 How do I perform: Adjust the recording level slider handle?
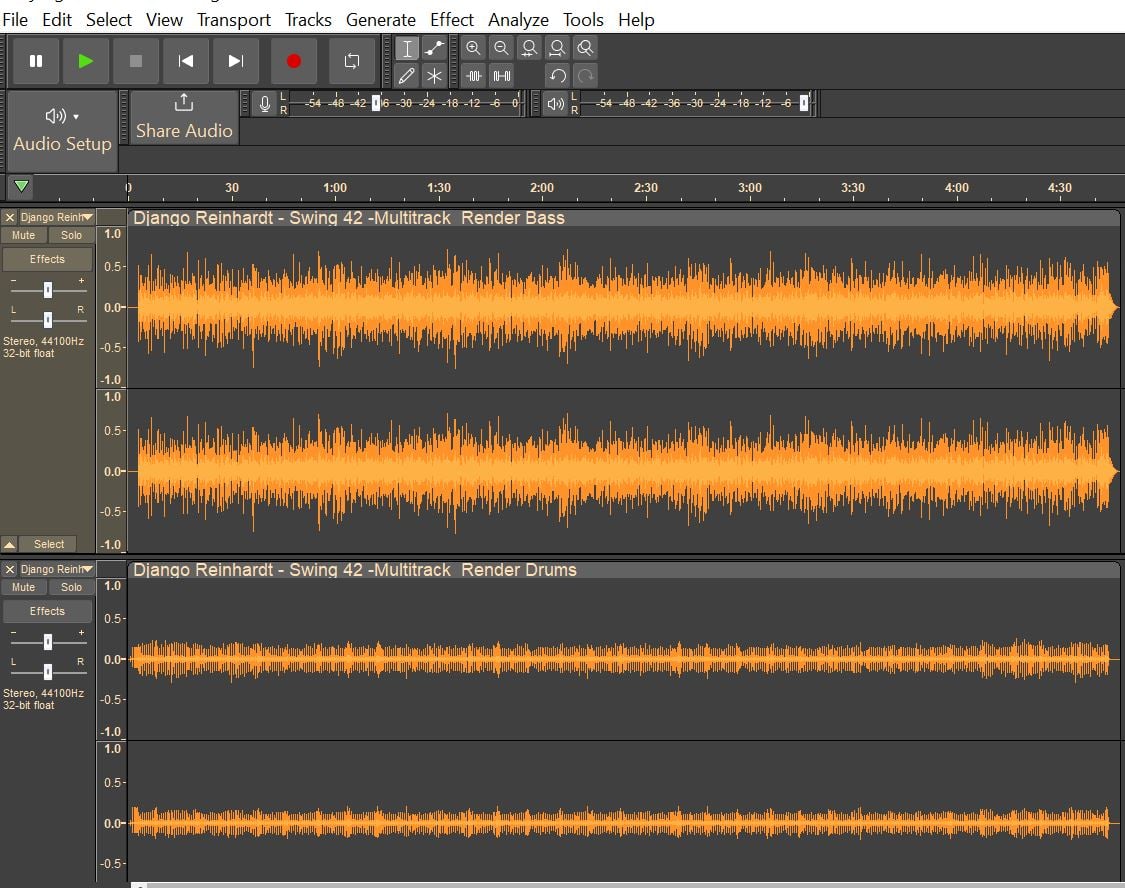[x=376, y=103]
